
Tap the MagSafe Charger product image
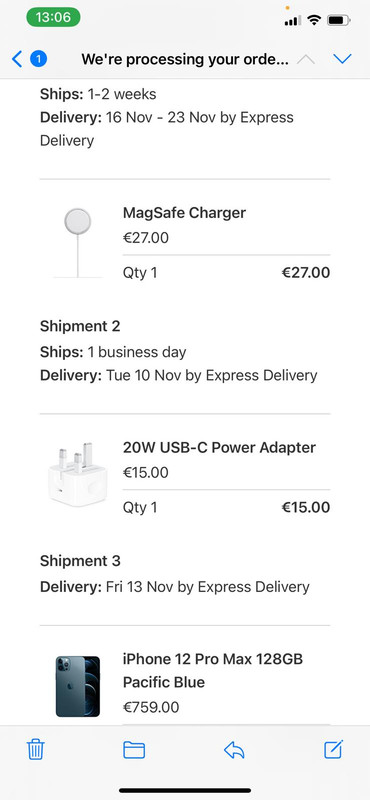tap(78, 242)
